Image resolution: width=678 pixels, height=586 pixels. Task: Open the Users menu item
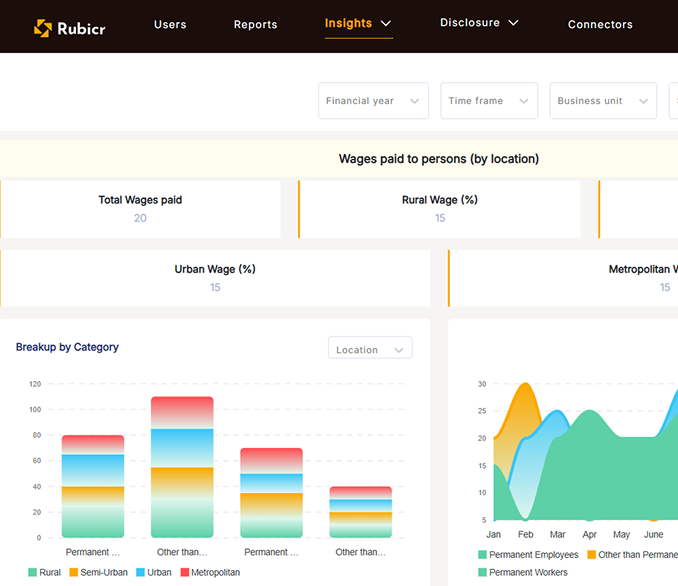(x=170, y=25)
